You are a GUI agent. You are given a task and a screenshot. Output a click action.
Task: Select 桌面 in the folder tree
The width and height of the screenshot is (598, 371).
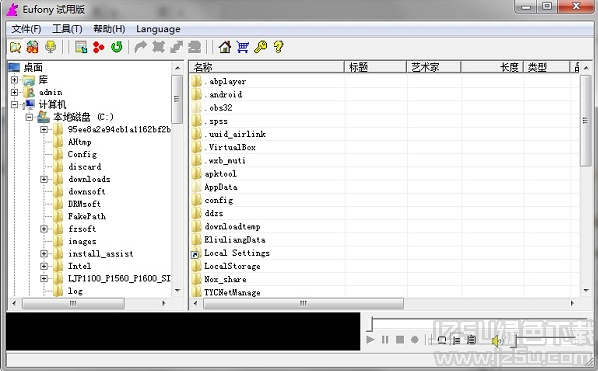click(33, 68)
